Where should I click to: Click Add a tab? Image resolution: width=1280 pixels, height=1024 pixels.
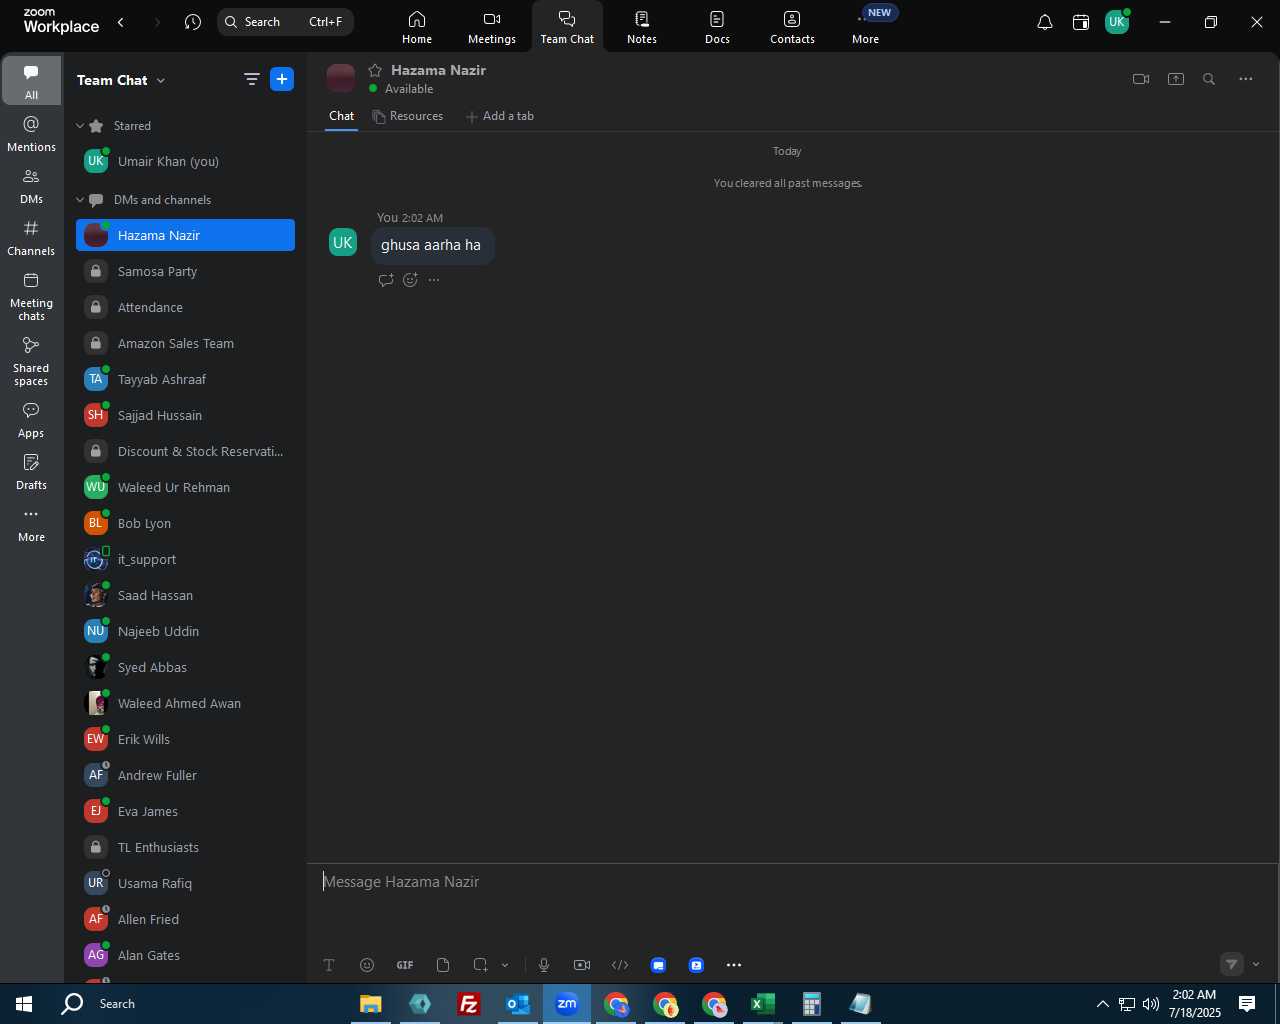click(500, 116)
